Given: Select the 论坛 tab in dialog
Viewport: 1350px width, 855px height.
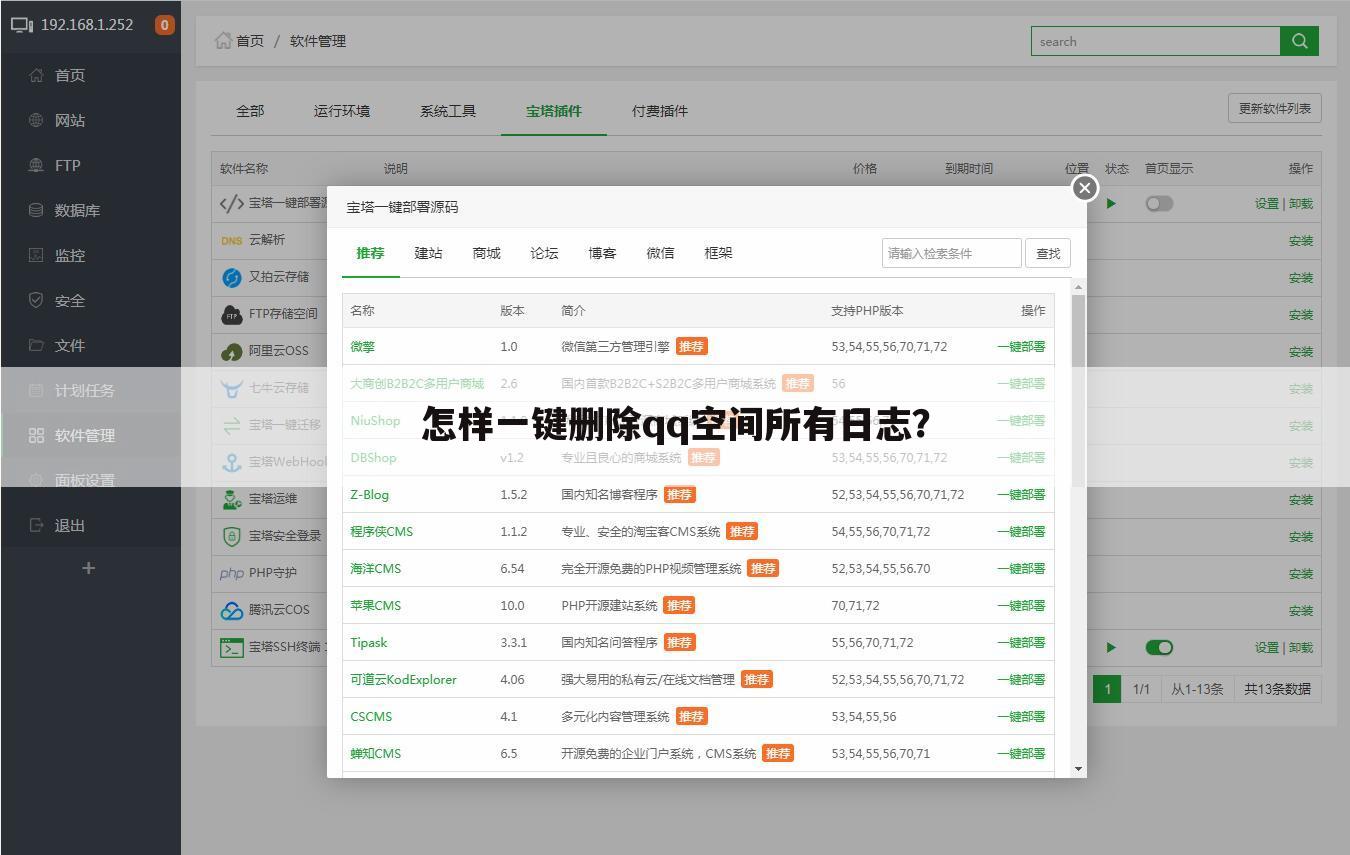Looking at the screenshot, I should [544, 253].
